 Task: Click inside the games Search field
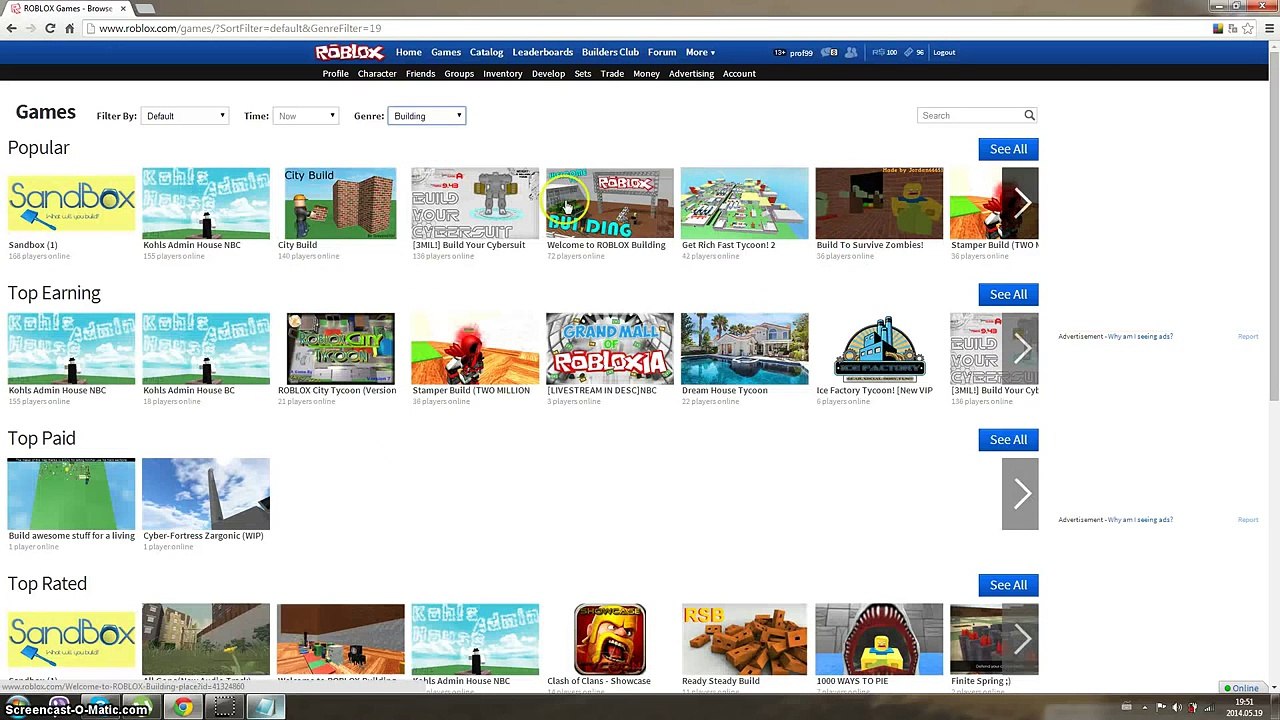[x=970, y=116]
